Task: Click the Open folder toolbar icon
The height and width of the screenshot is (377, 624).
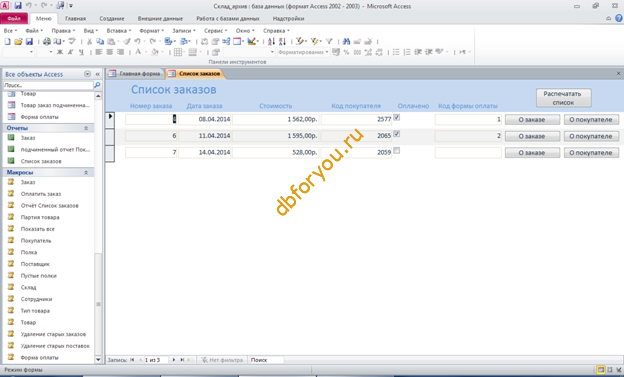Action: (18, 41)
